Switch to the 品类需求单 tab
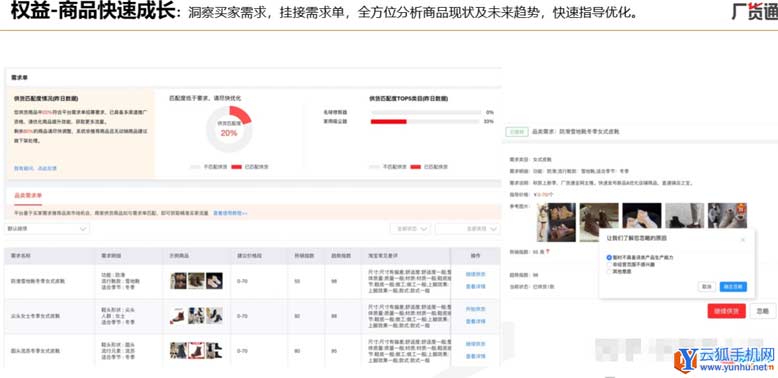778x378 pixels. point(28,195)
